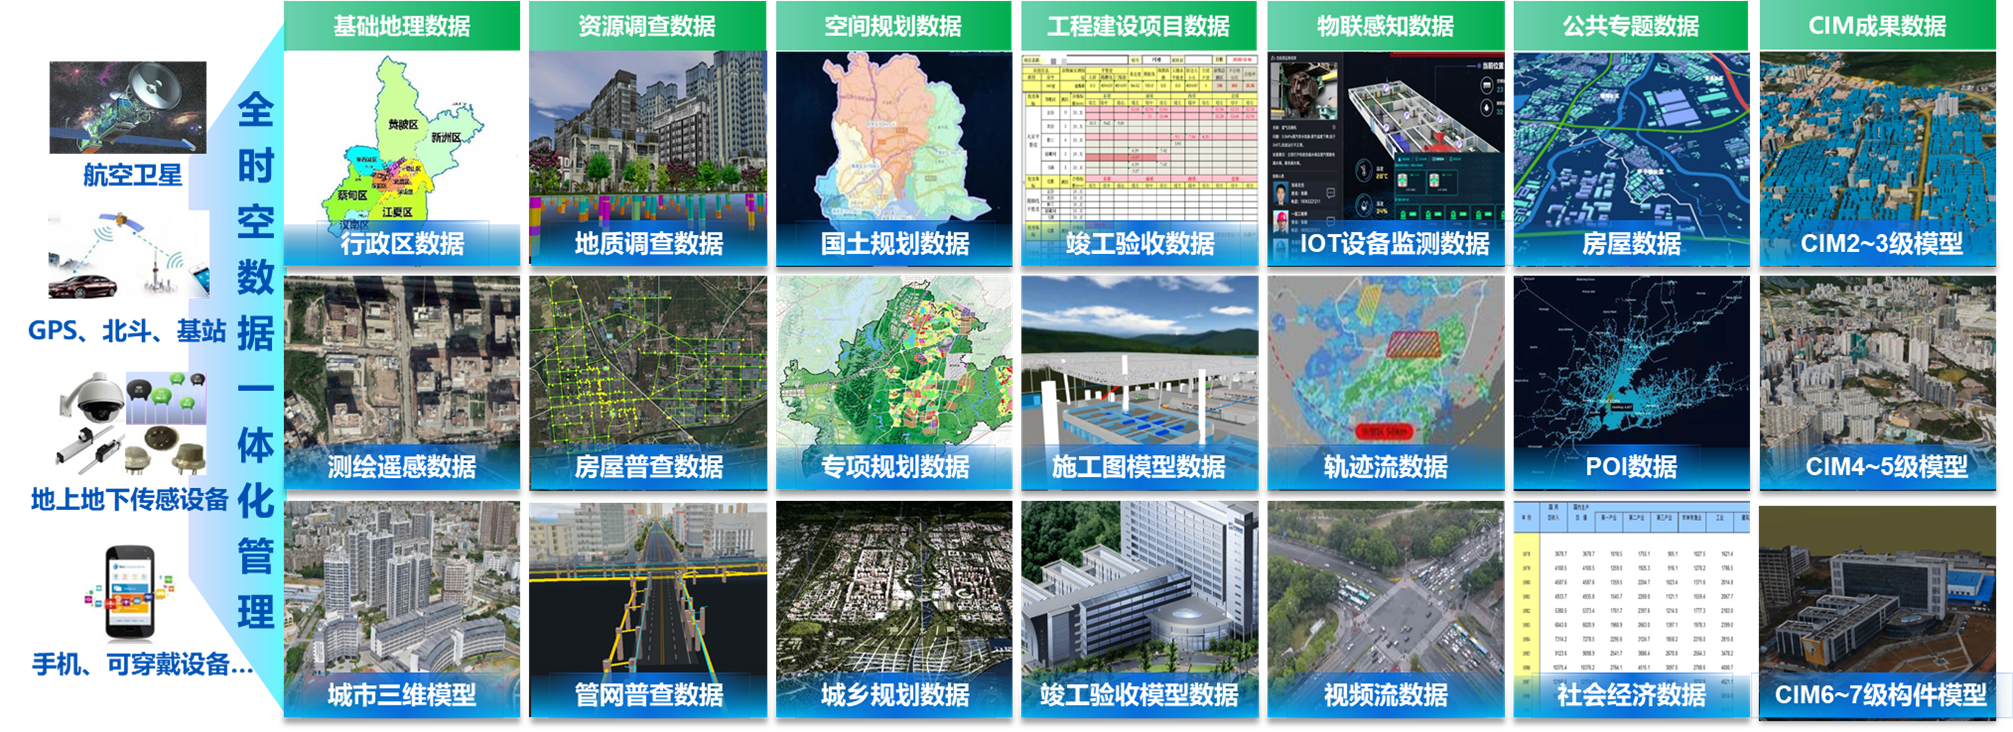Open the 行政区数据 map tile
This screenshot has width=2013, height=732.
click(402, 158)
